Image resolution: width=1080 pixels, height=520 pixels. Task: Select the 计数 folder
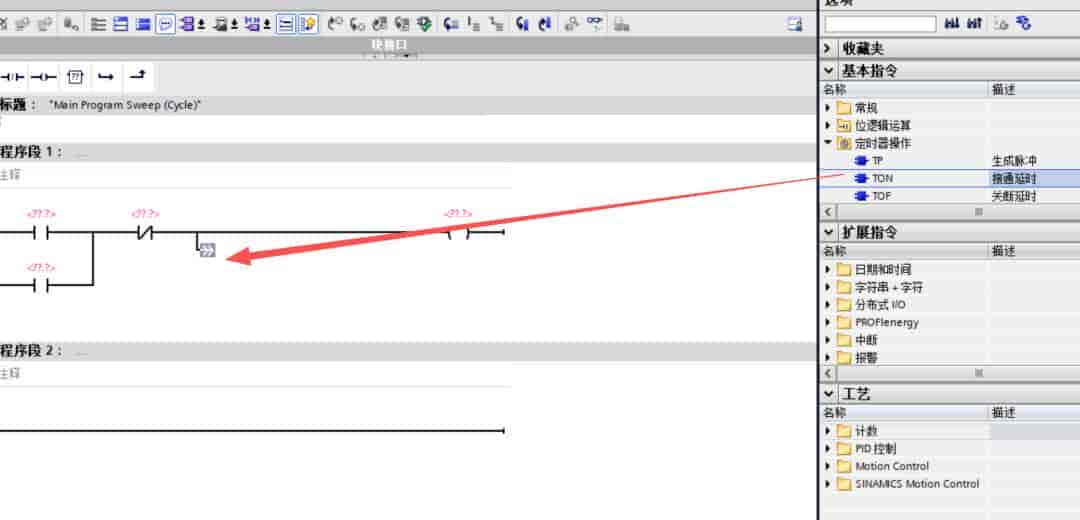866,431
